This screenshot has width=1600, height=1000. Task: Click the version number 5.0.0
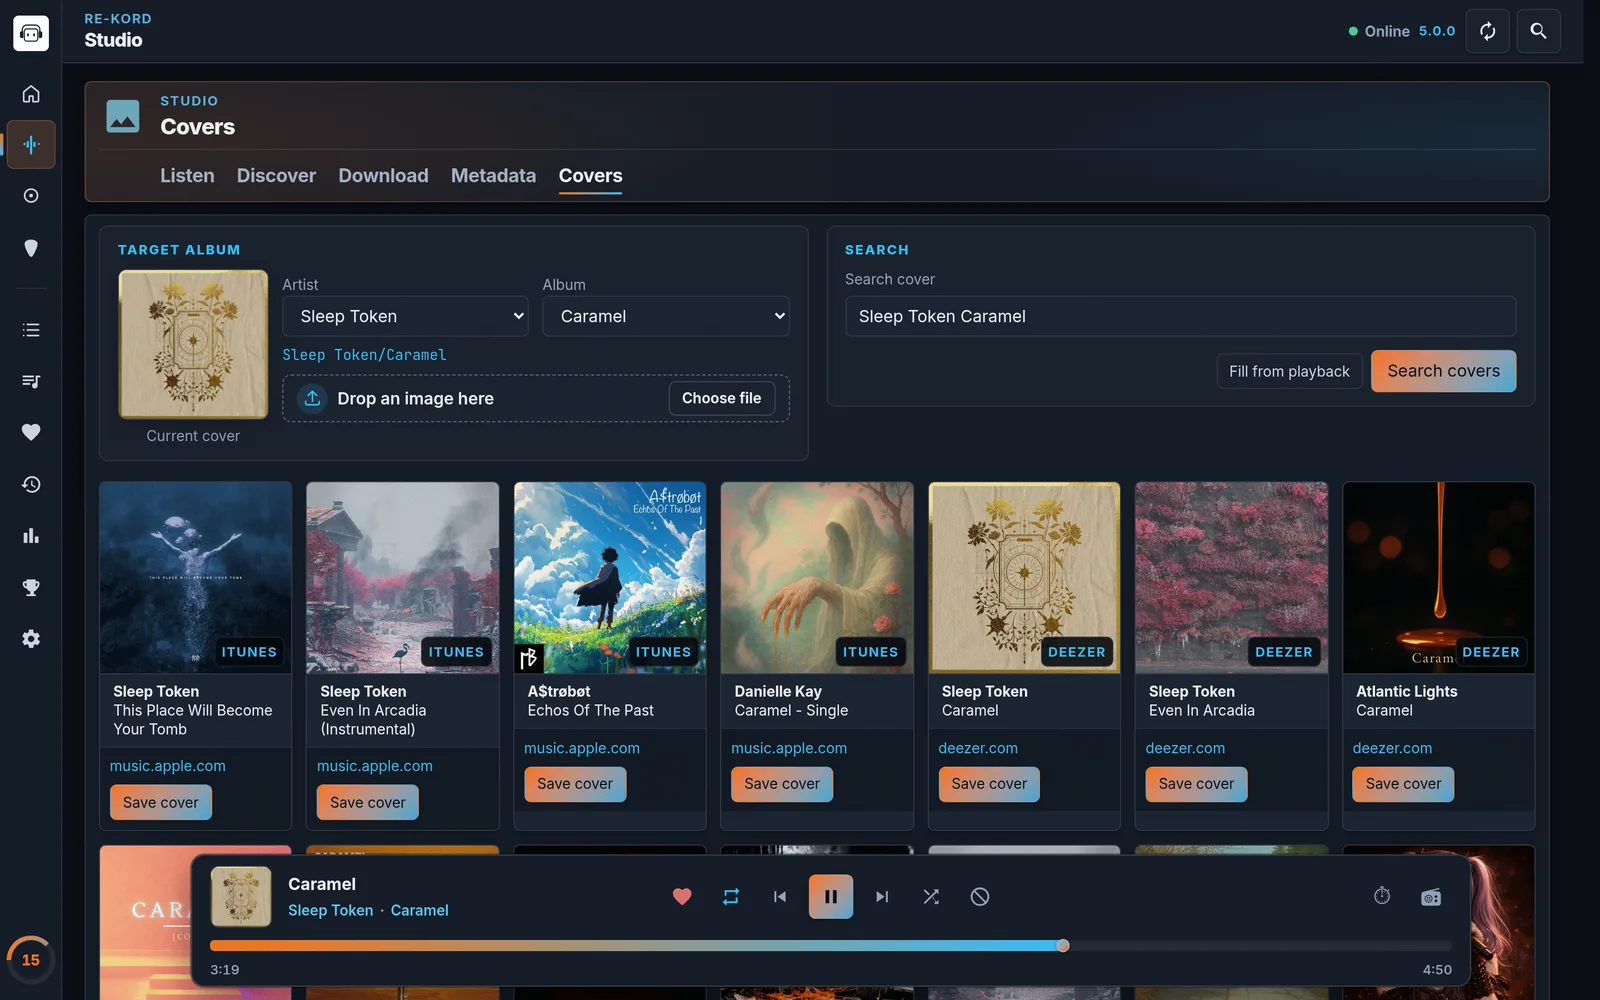click(x=1437, y=31)
